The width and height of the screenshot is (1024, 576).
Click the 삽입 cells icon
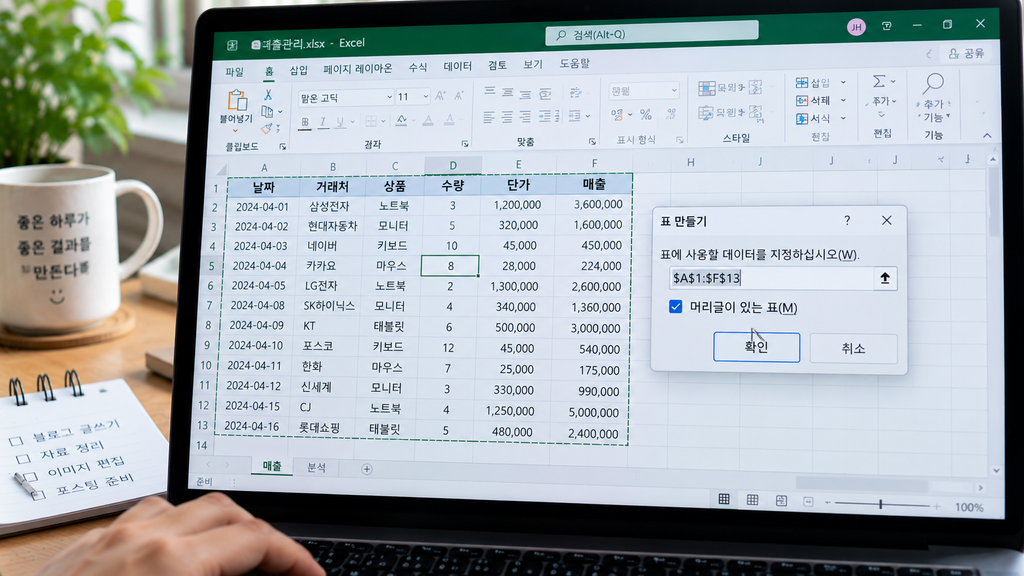pyautogui.click(x=802, y=82)
